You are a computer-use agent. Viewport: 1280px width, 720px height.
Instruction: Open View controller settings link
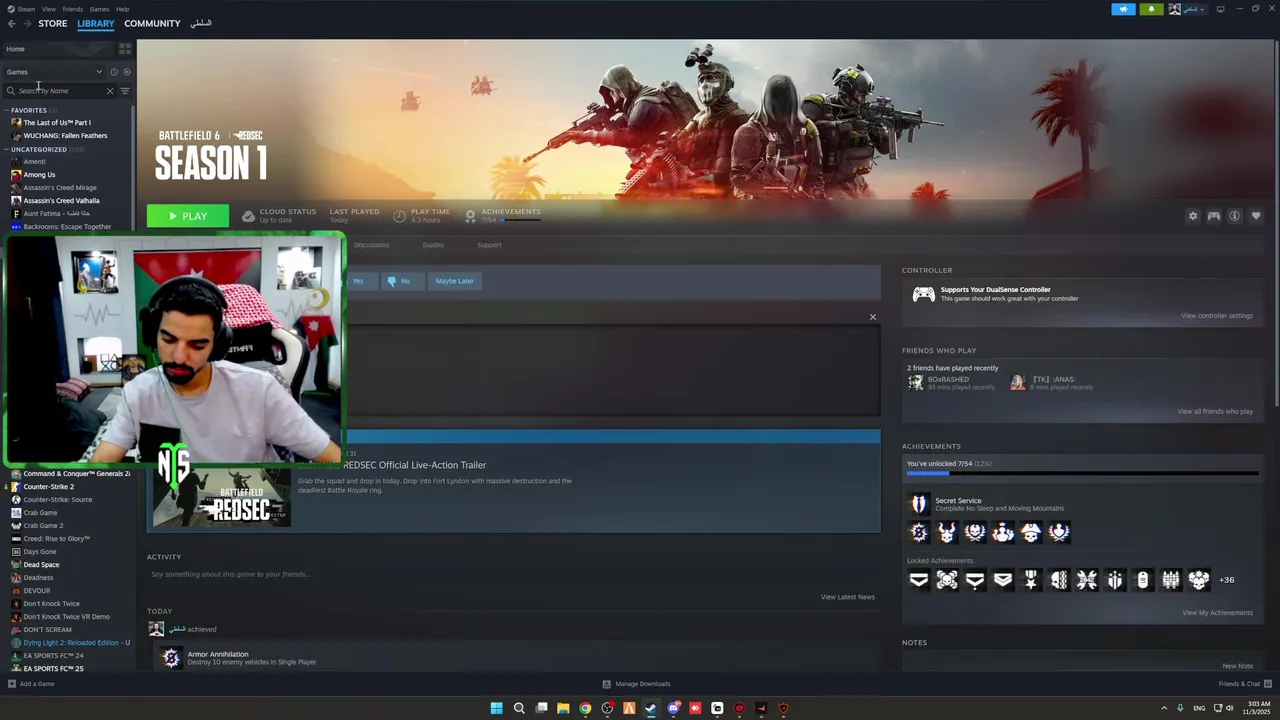point(1217,316)
